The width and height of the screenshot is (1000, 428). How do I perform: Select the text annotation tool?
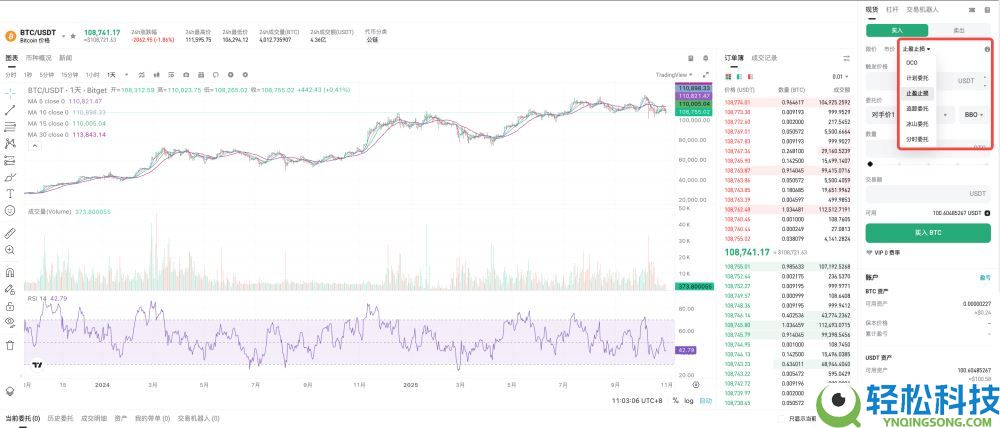coord(10,193)
